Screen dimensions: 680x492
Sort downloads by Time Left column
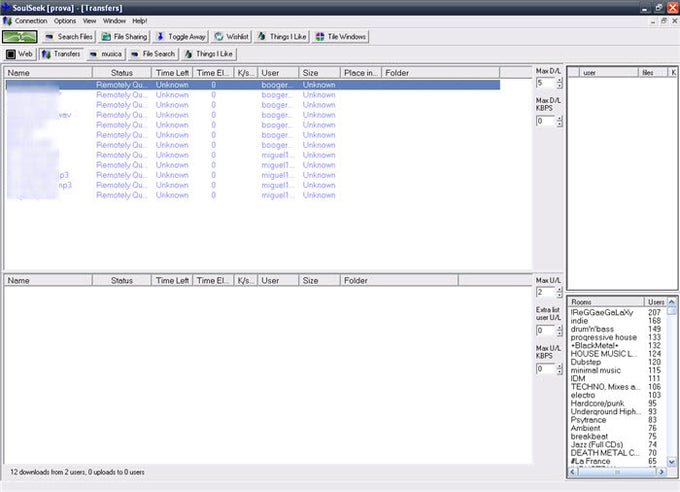point(172,73)
